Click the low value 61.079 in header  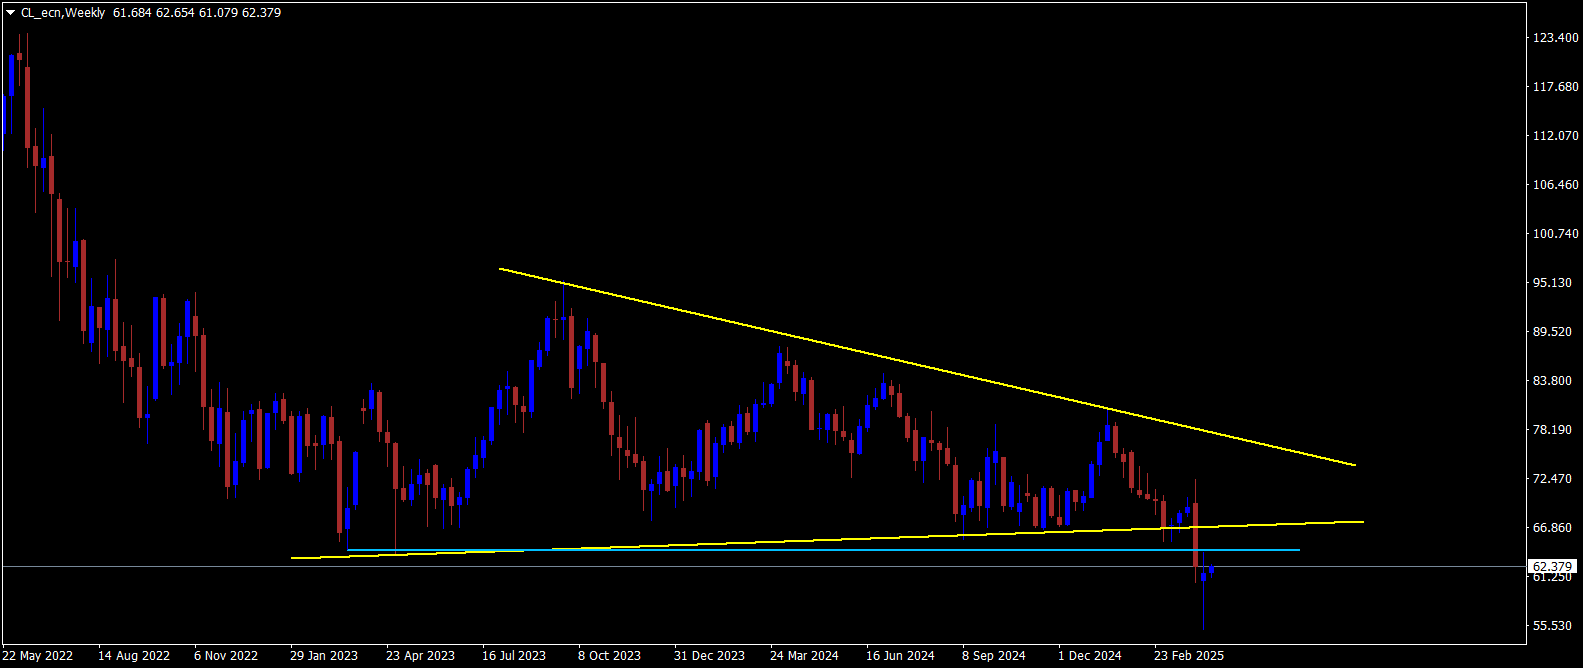point(218,13)
